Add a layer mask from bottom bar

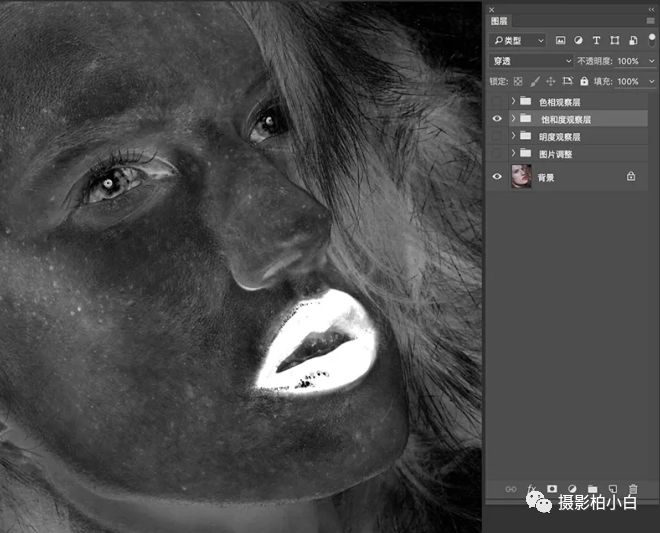551,489
